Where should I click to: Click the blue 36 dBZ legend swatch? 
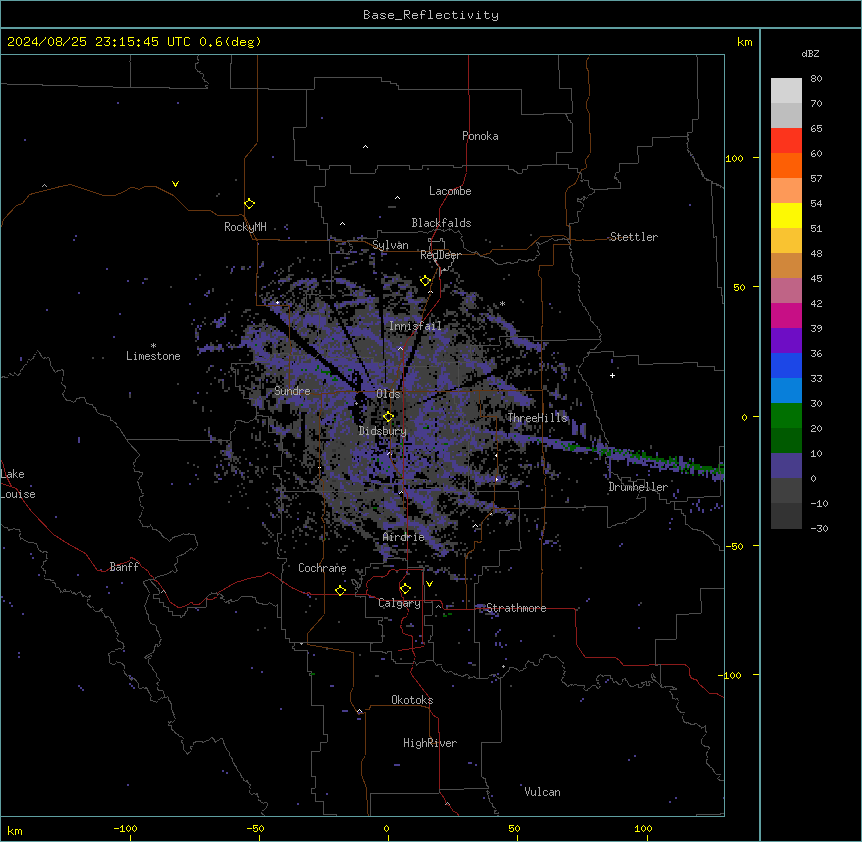pyautogui.click(x=786, y=365)
